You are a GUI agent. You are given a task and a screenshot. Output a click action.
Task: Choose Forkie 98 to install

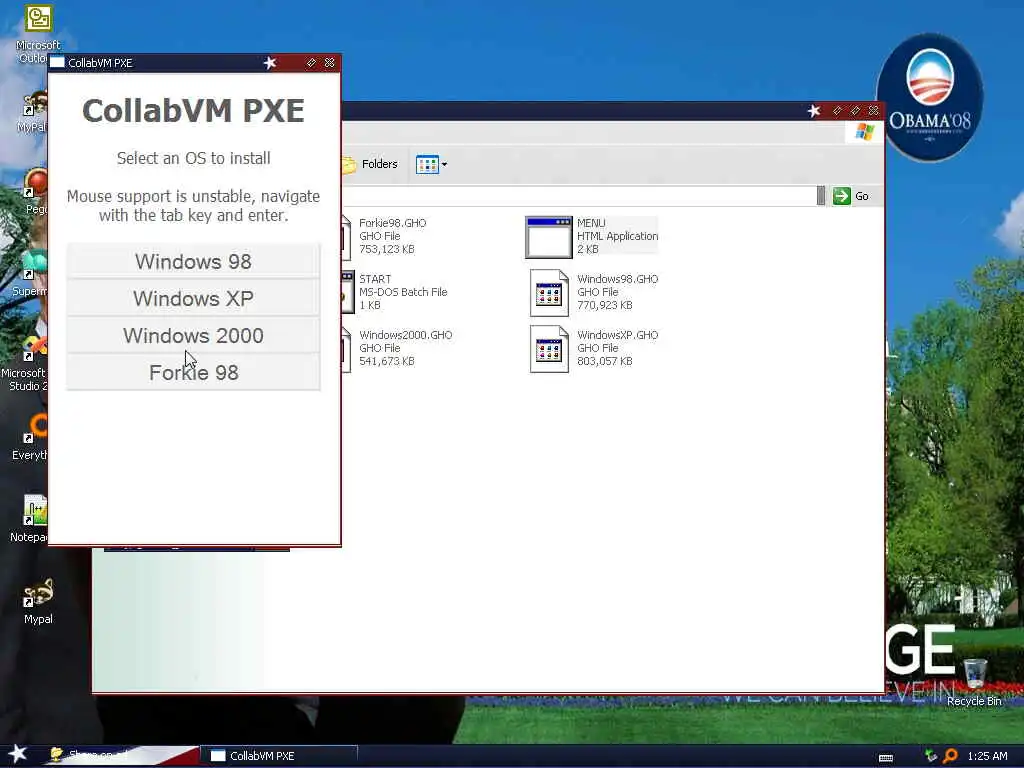pyautogui.click(x=193, y=372)
